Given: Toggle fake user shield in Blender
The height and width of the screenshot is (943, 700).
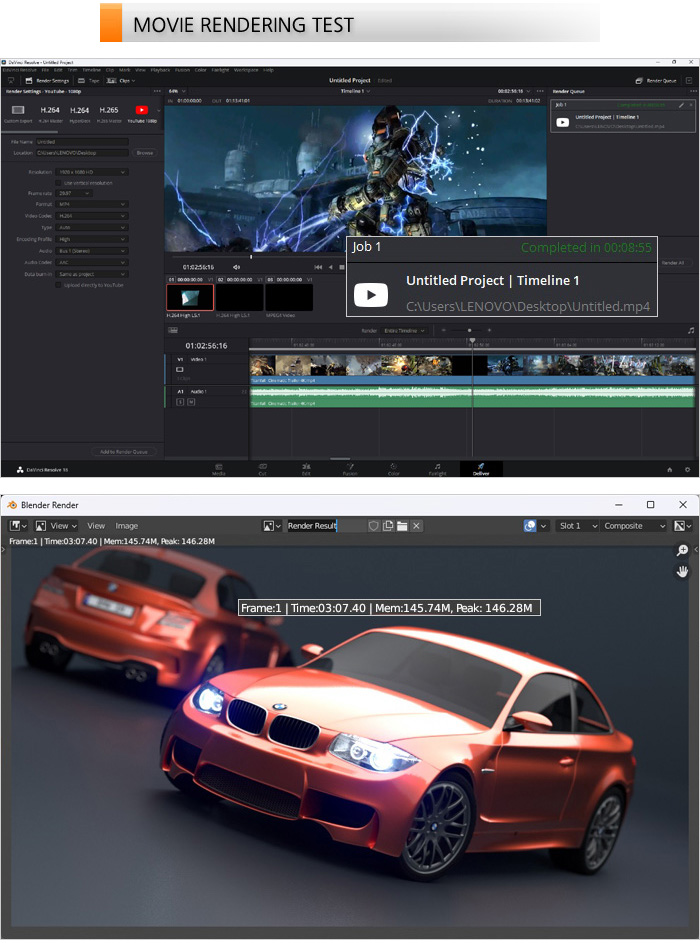Looking at the screenshot, I should point(373,526).
